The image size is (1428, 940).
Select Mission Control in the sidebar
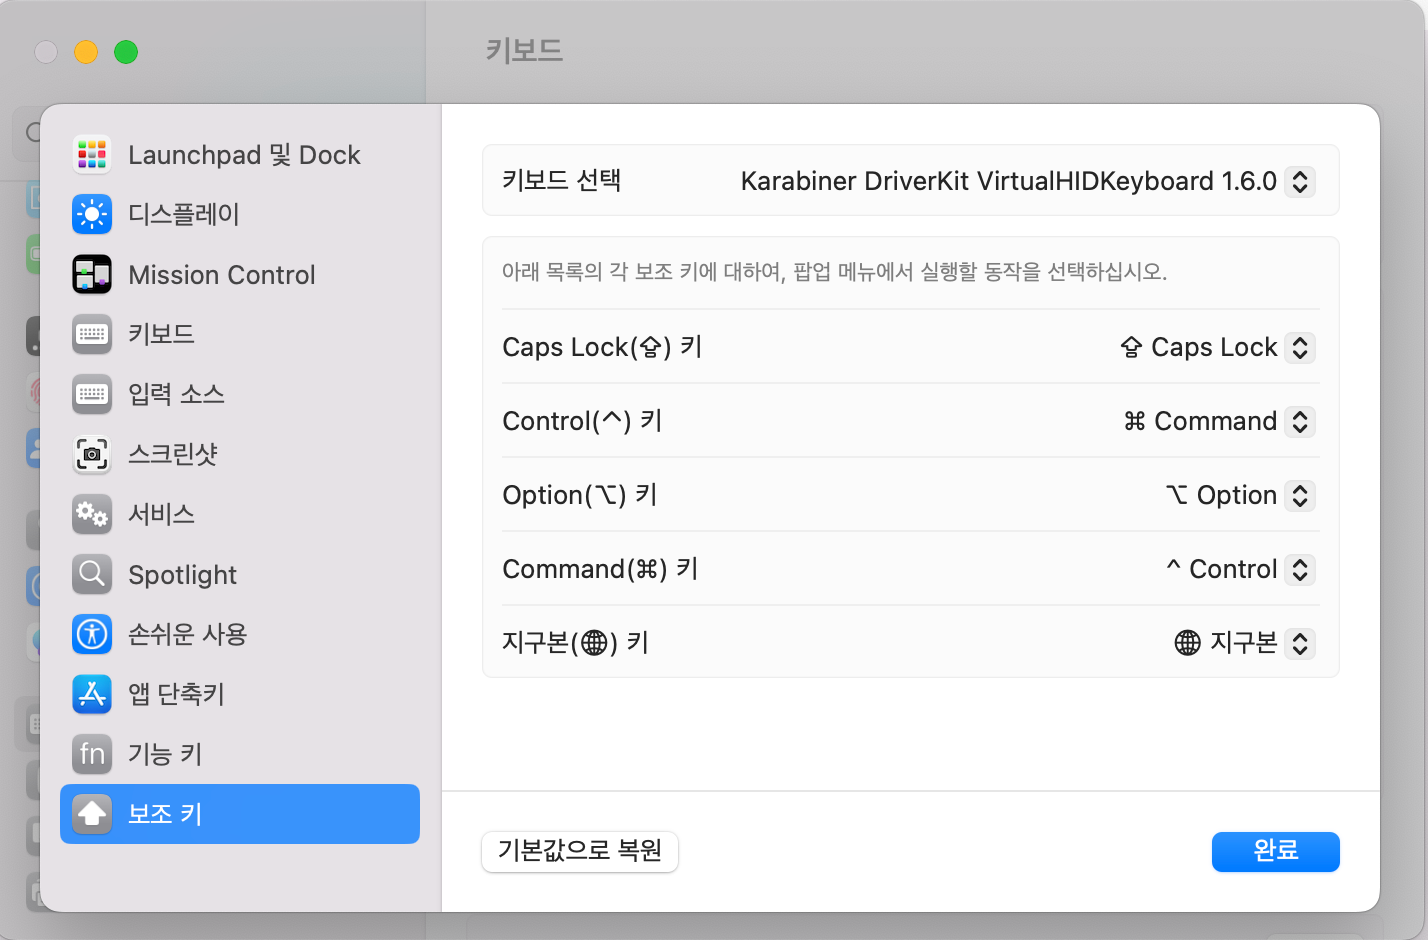coord(240,274)
